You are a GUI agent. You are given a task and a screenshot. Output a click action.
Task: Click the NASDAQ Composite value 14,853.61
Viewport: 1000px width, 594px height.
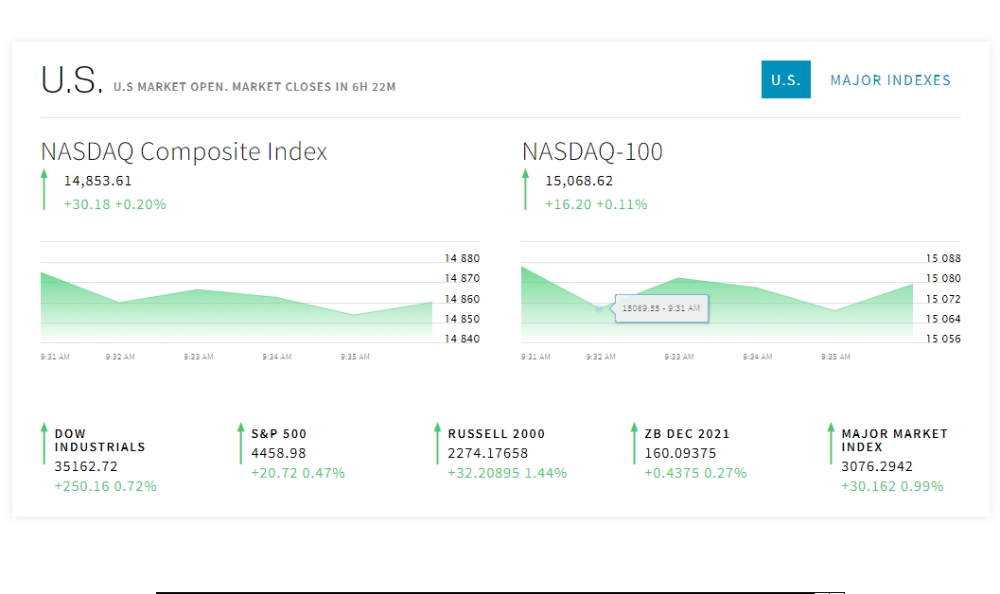(x=98, y=181)
